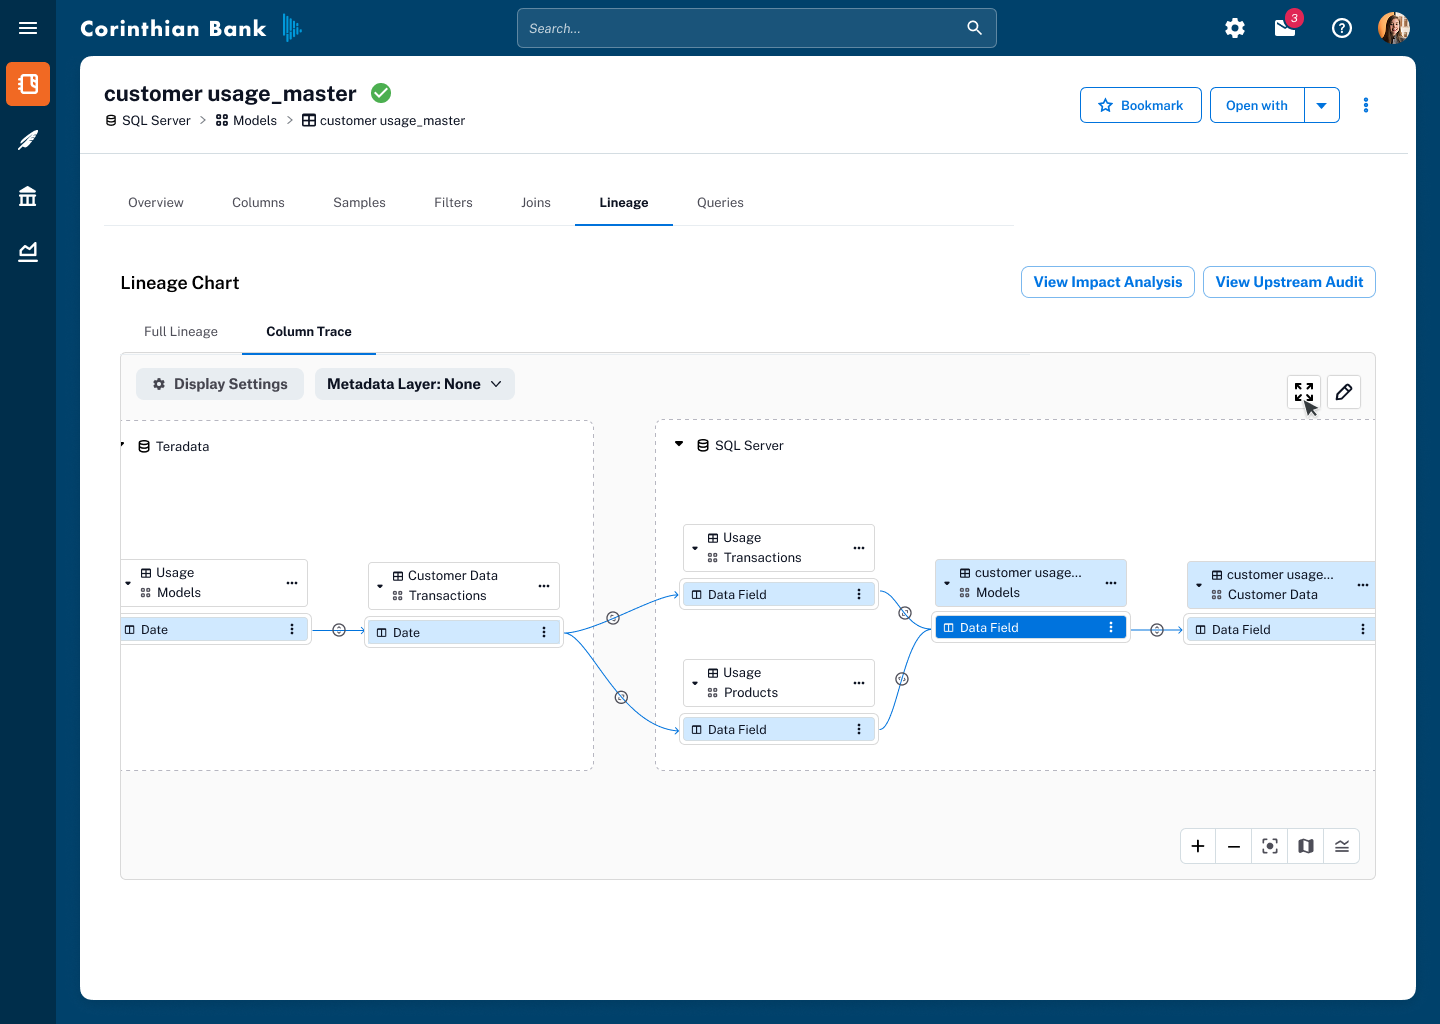Screen dimensions: 1440x1024
Task: Open the page's three-dot more options
Action: [1366, 105]
